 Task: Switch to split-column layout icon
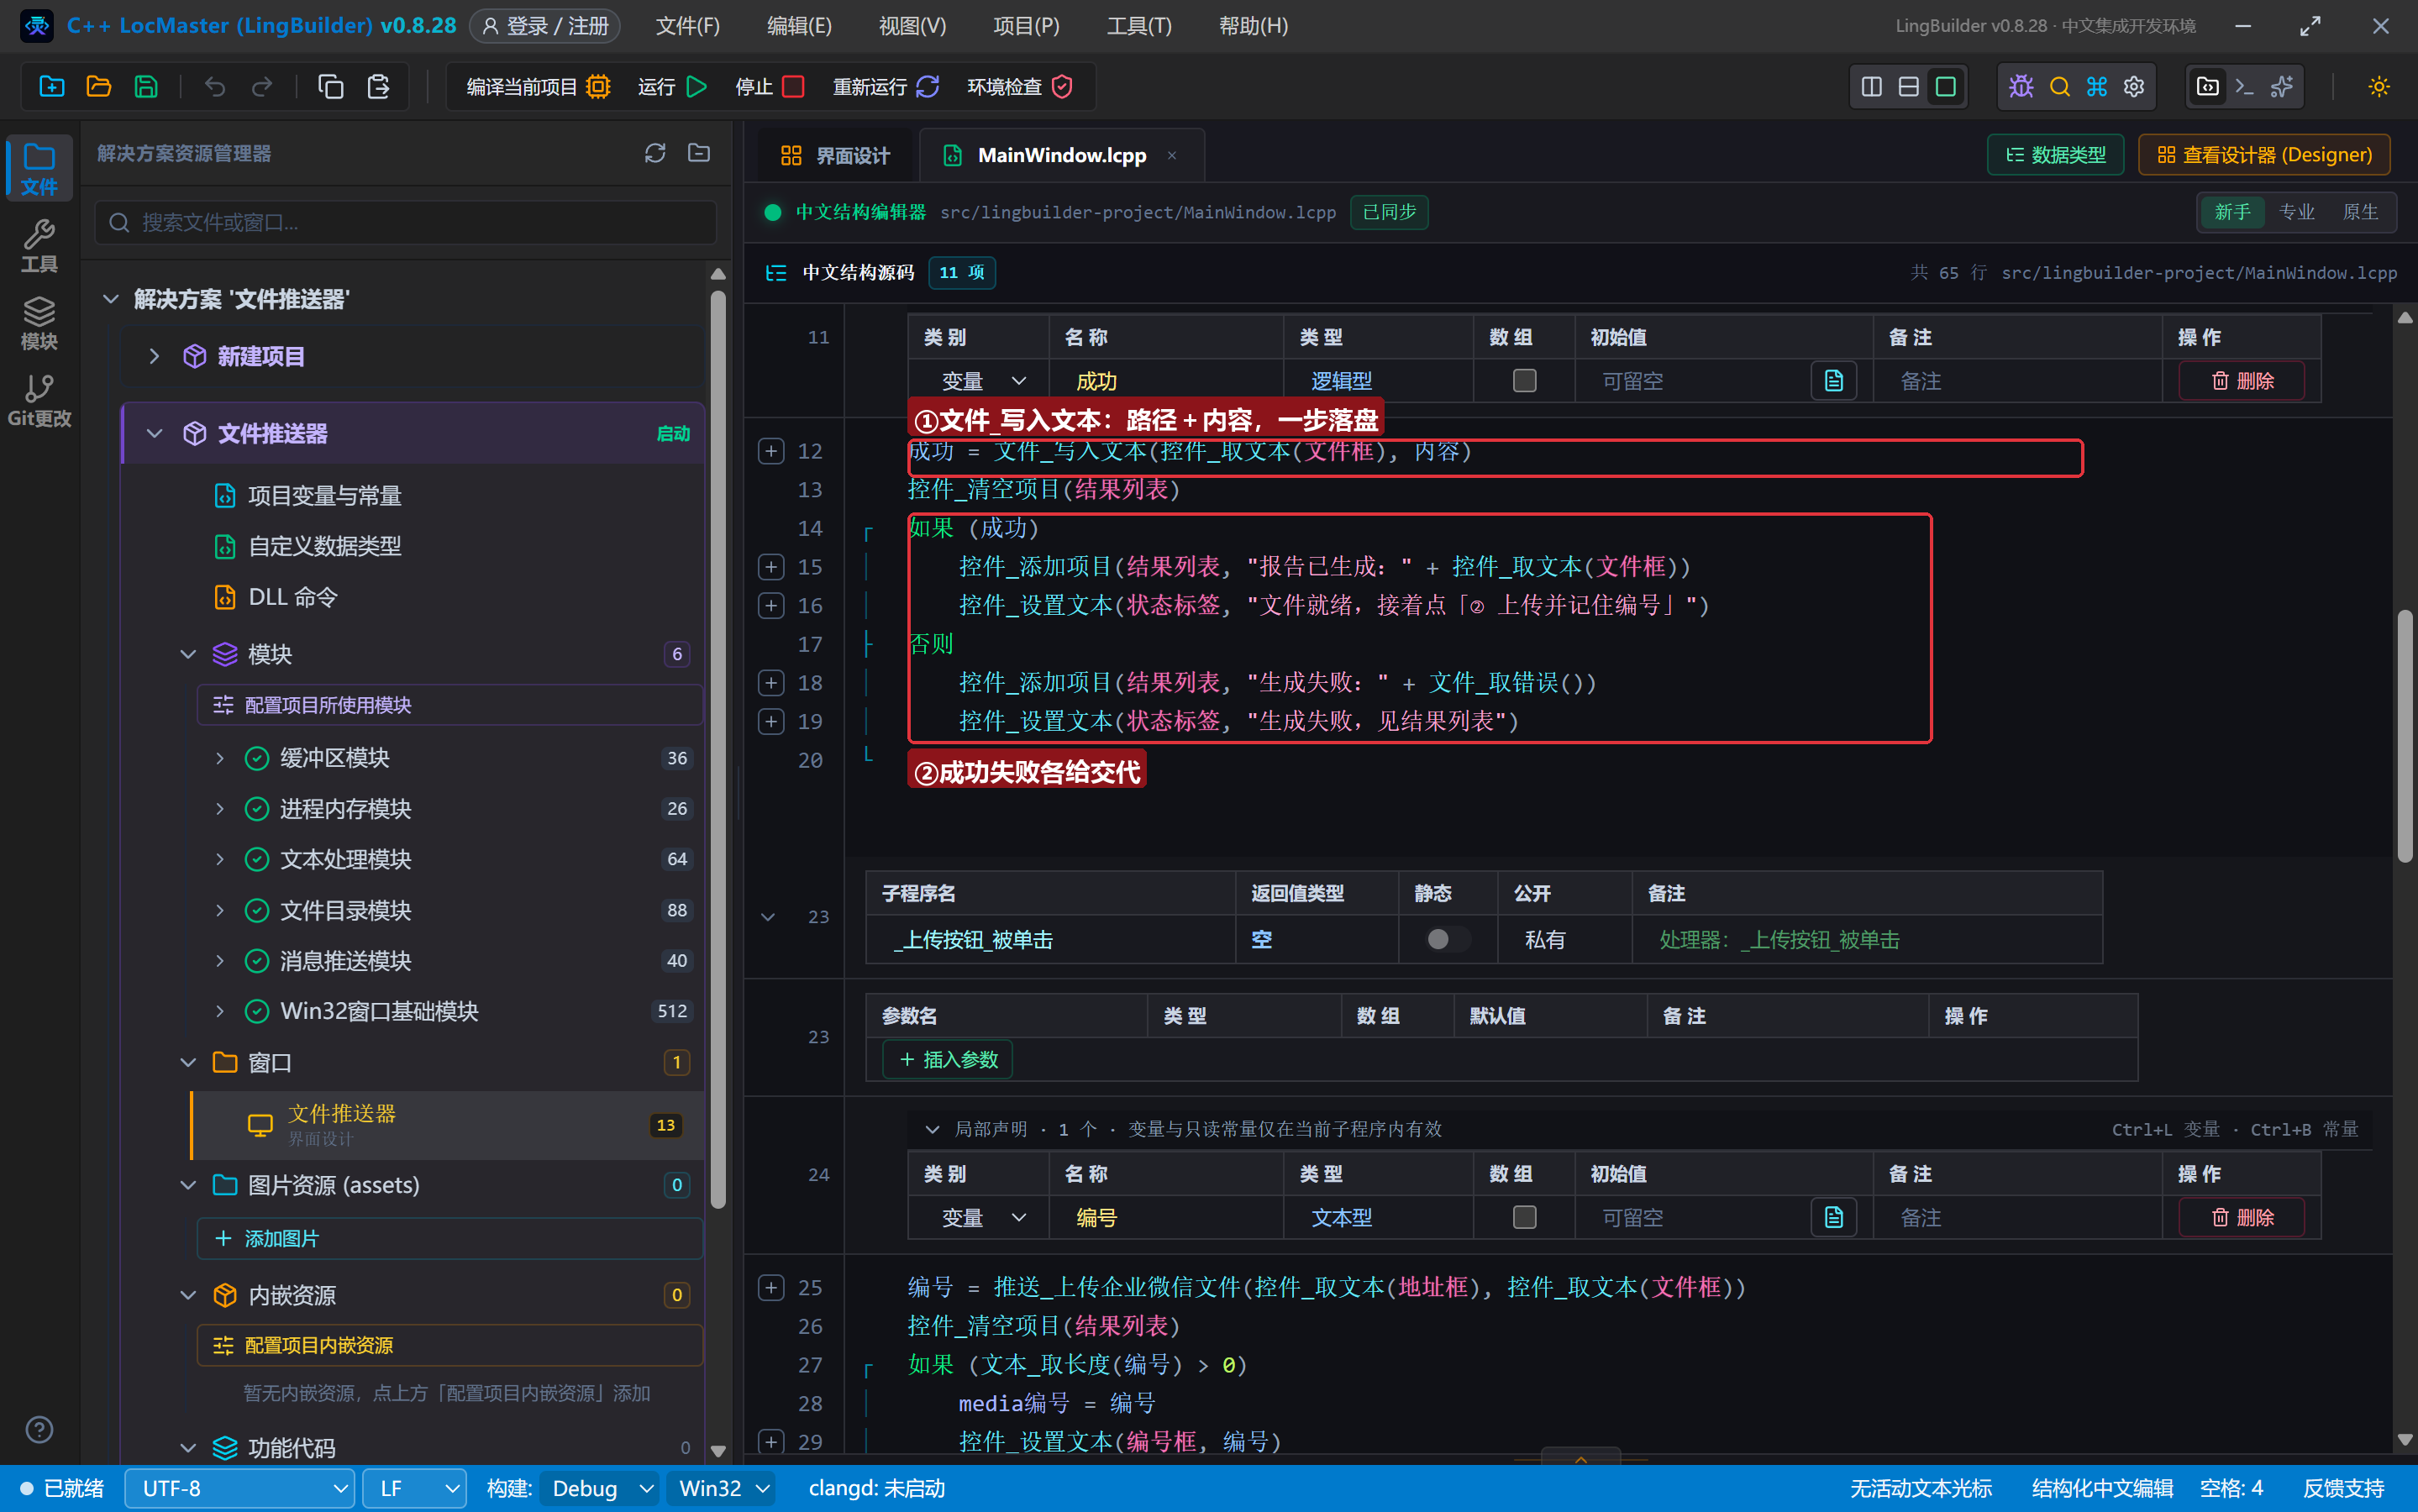tap(1871, 87)
